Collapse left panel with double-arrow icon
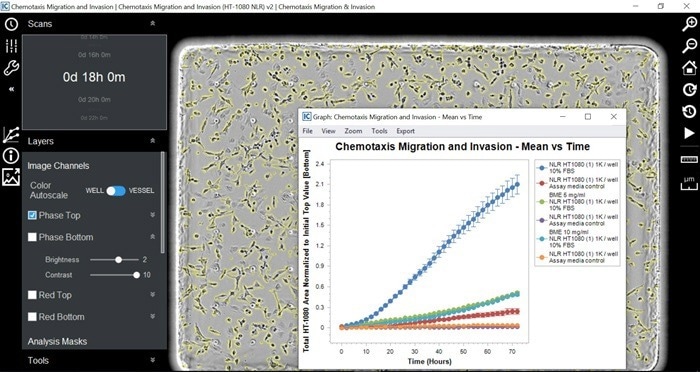Image resolution: width=700 pixels, height=372 pixels. pyautogui.click(x=11, y=89)
